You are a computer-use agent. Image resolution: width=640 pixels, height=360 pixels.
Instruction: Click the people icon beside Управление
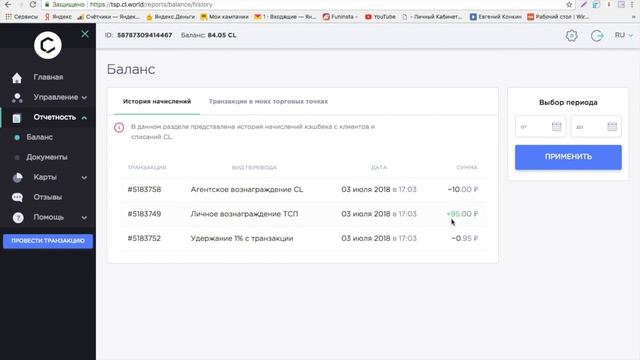17,98
